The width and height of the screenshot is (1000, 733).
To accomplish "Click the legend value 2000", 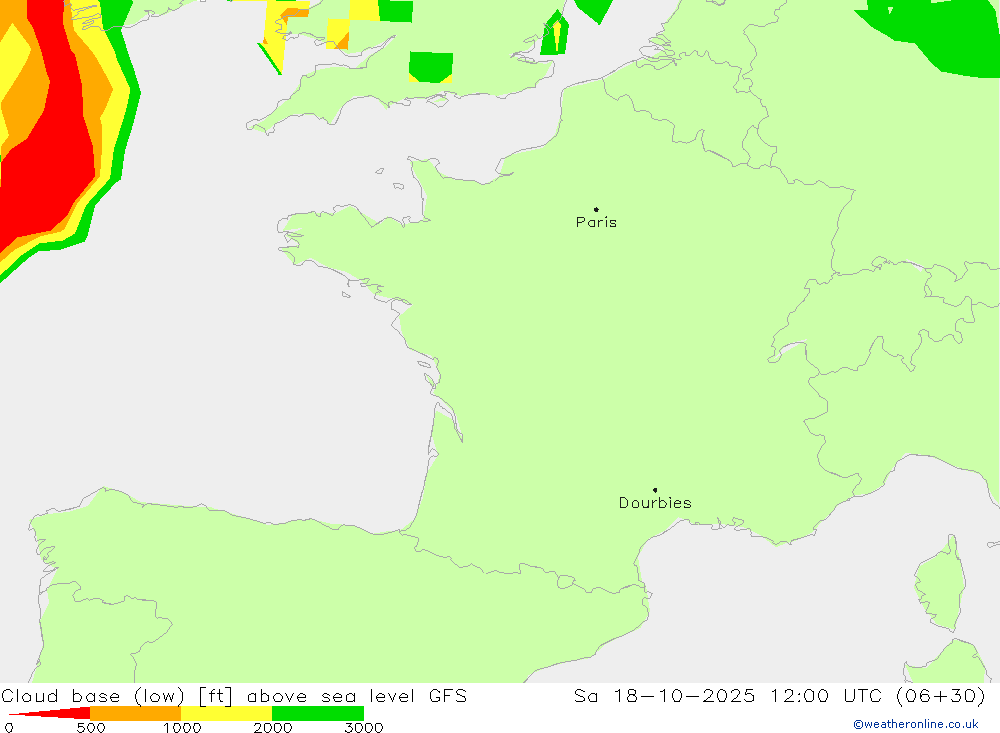I will [272, 727].
